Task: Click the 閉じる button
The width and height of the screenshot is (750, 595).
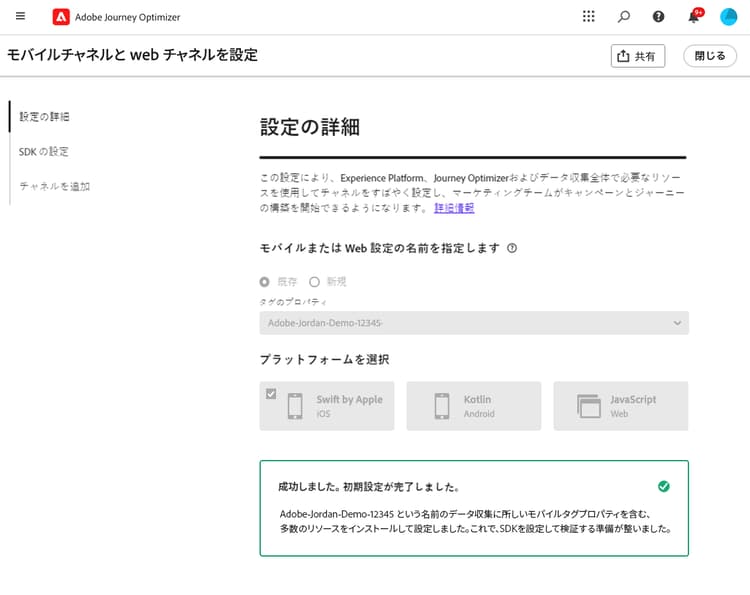Action: tap(710, 56)
